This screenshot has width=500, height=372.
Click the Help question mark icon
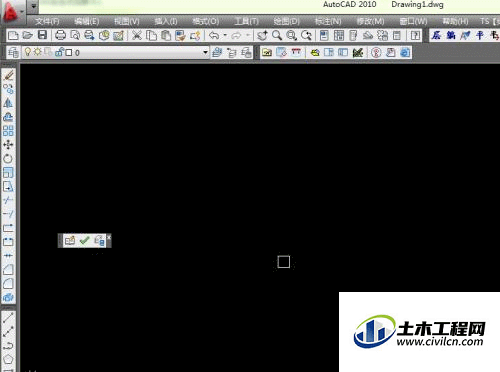tap(415, 35)
